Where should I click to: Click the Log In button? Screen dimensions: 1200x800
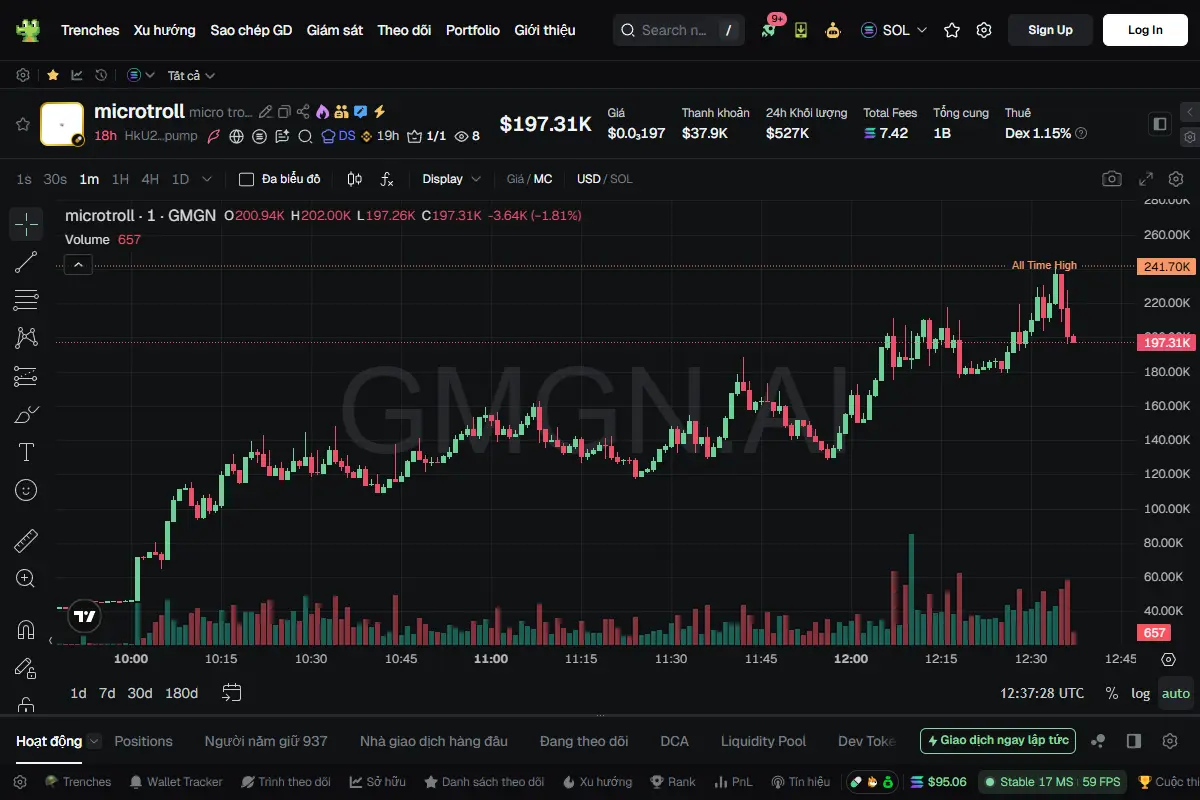pos(1145,30)
